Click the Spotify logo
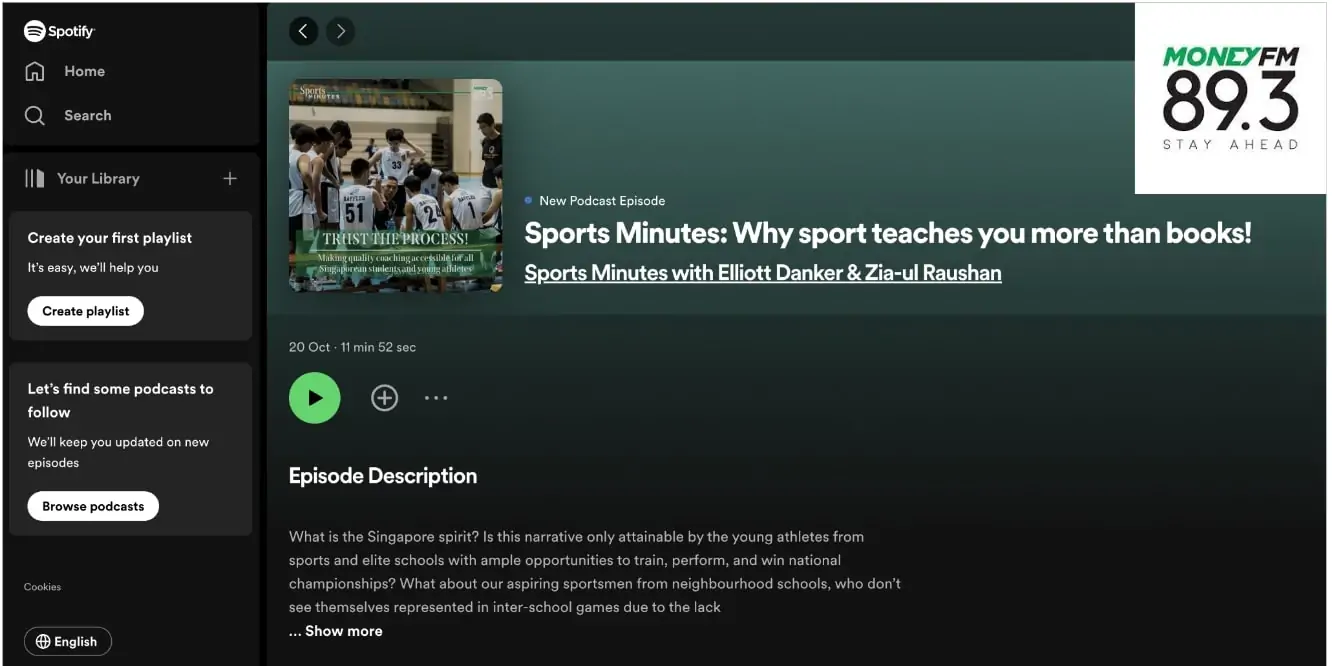The height and width of the screenshot is (666, 1332). (x=59, y=31)
